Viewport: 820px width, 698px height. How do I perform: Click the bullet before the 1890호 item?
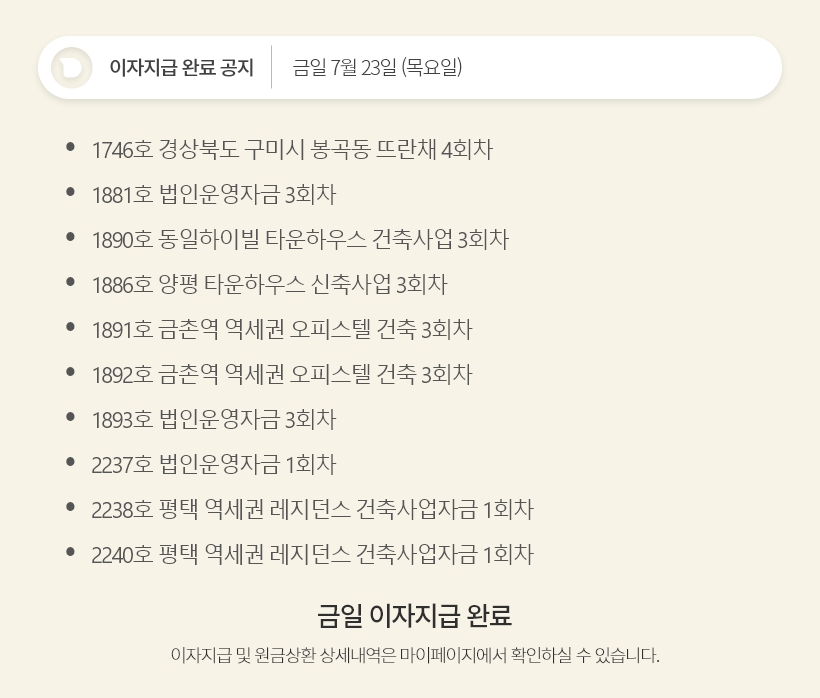(70, 237)
